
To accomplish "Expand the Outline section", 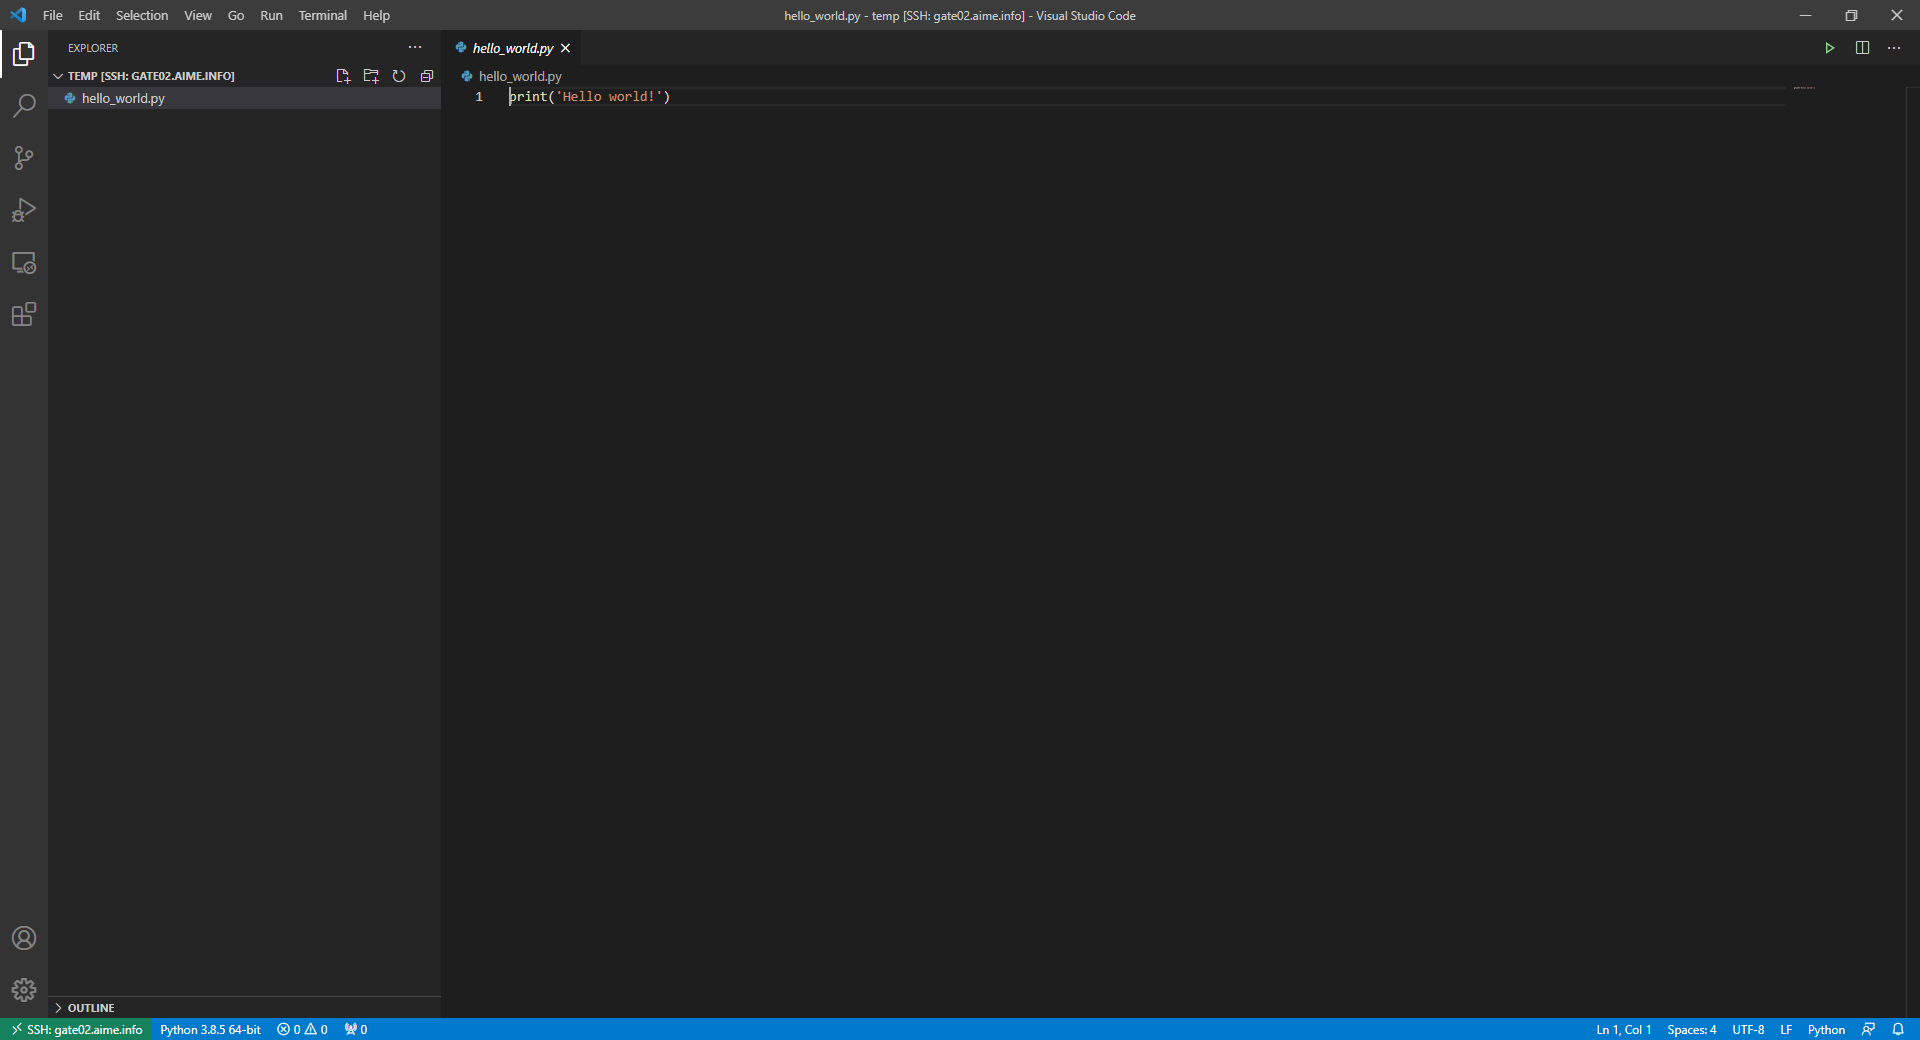I will (90, 1008).
